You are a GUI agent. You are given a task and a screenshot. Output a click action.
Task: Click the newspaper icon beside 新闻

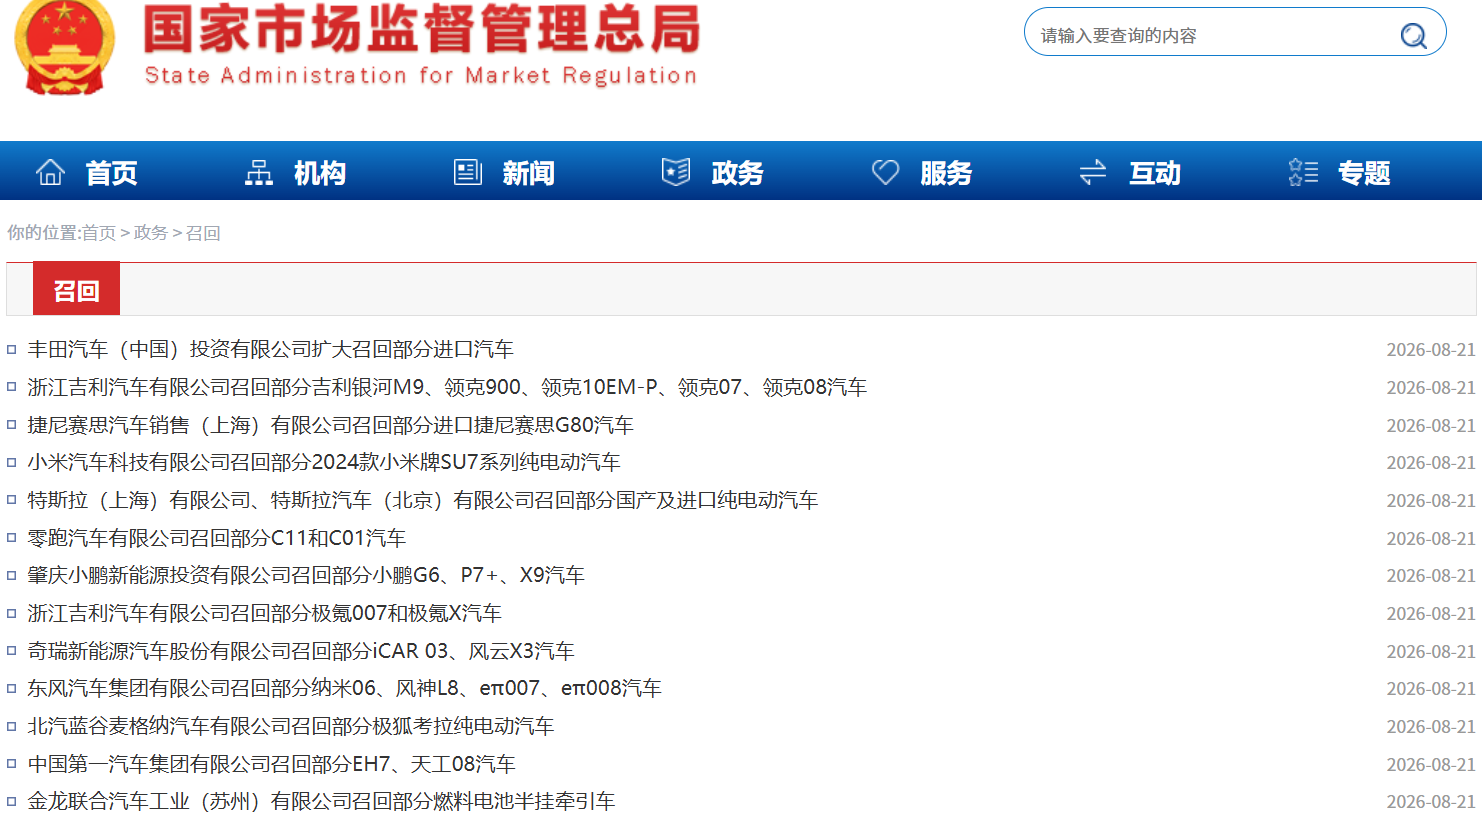[468, 173]
